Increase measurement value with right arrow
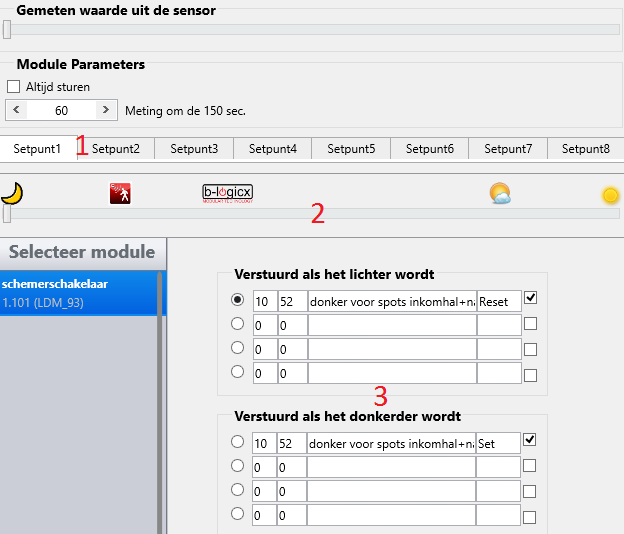The height and width of the screenshot is (534, 624). click(x=106, y=110)
